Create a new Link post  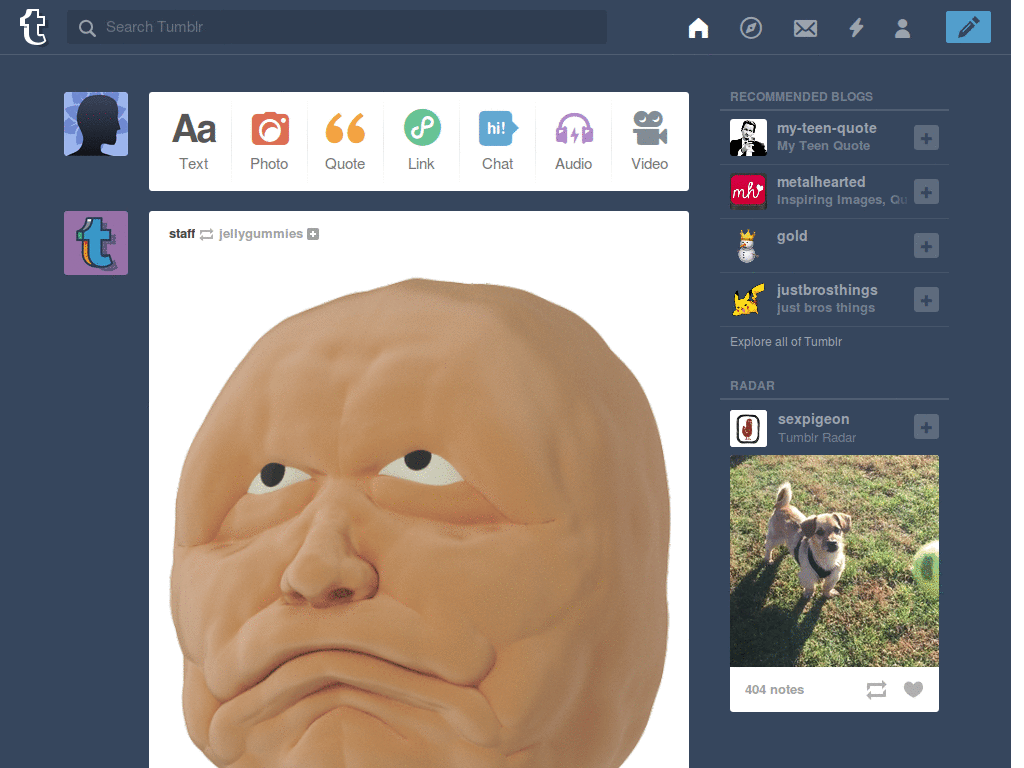coord(421,141)
